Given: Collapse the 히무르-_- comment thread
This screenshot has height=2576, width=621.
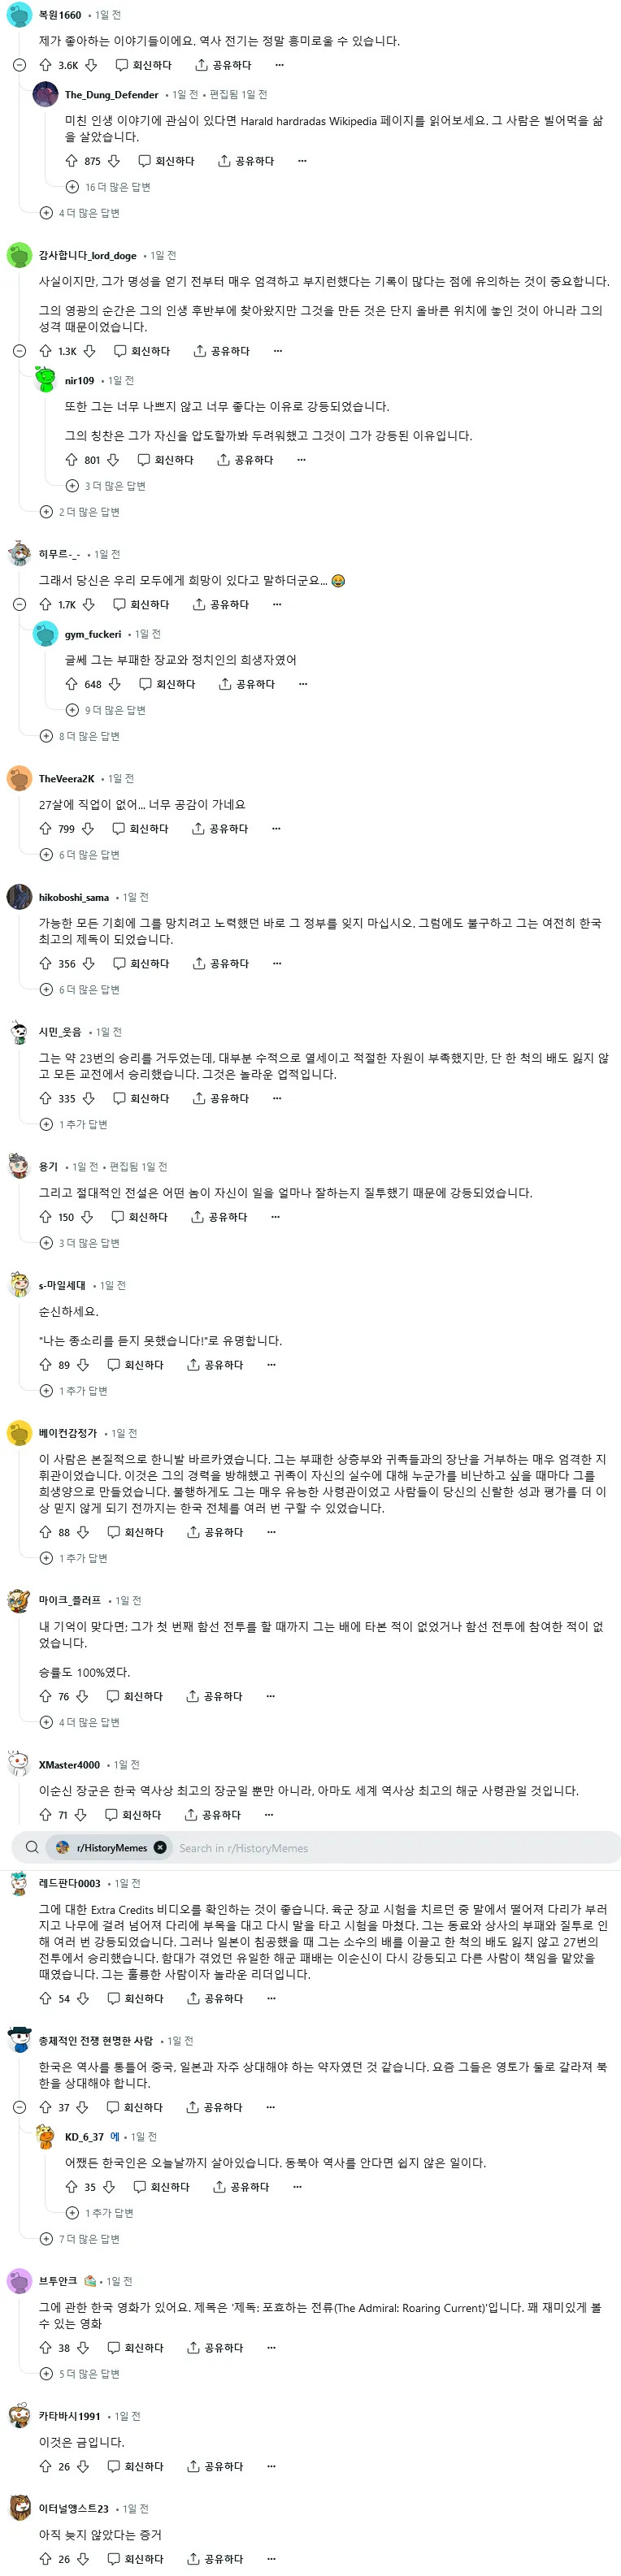Looking at the screenshot, I should (19, 605).
